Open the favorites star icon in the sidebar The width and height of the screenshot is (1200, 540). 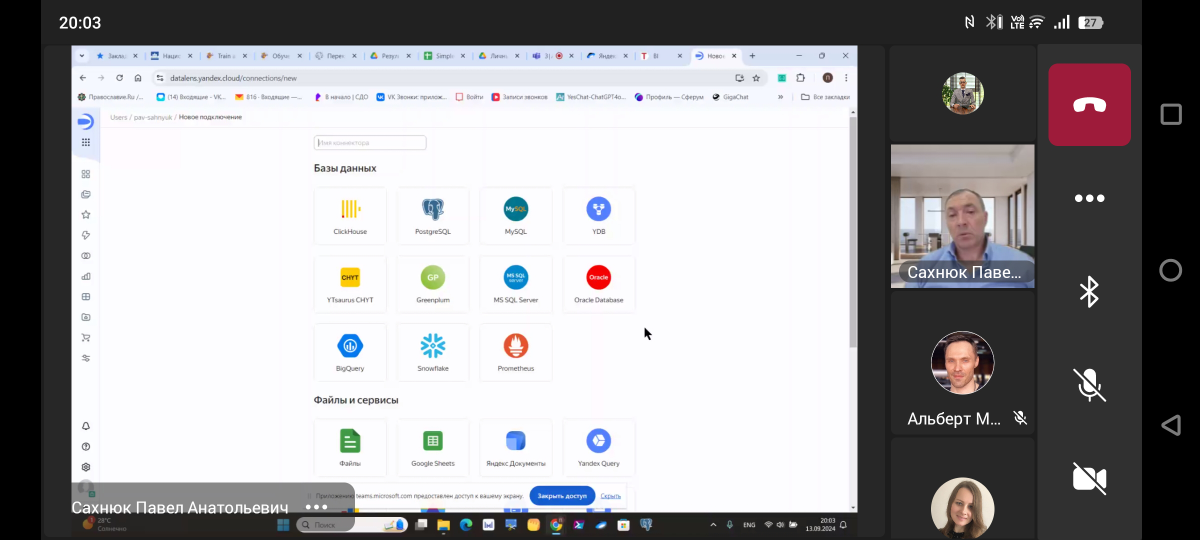pyautogui.click(x=86, y=214)
